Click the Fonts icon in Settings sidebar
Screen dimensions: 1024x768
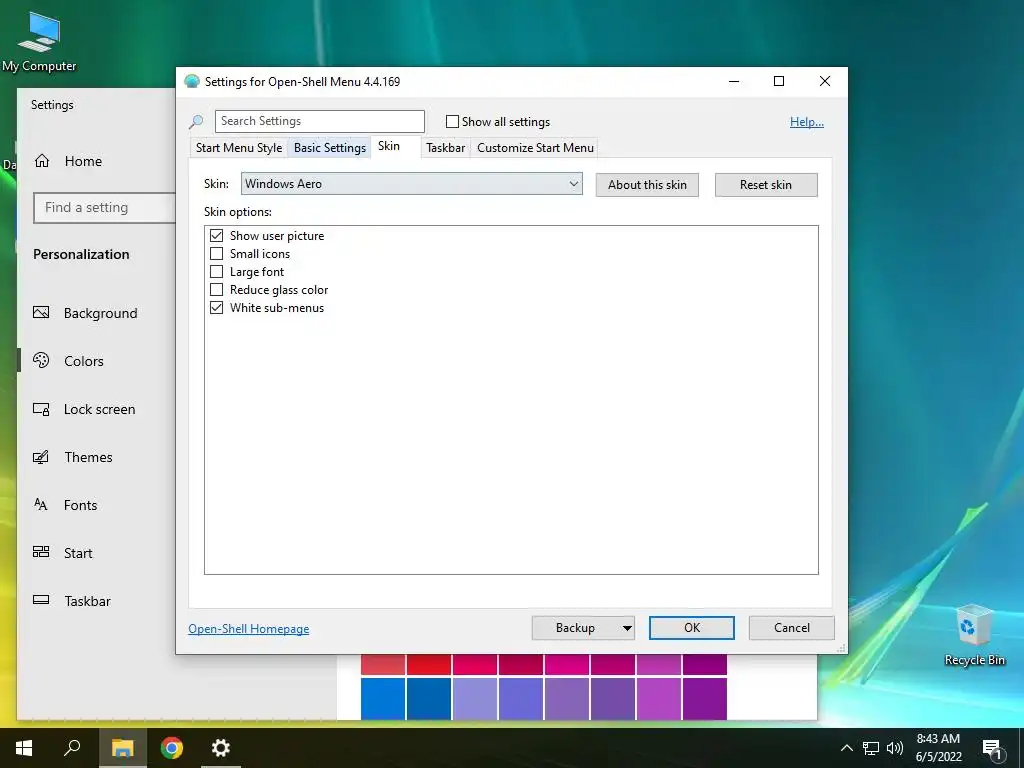coord(40,504)
